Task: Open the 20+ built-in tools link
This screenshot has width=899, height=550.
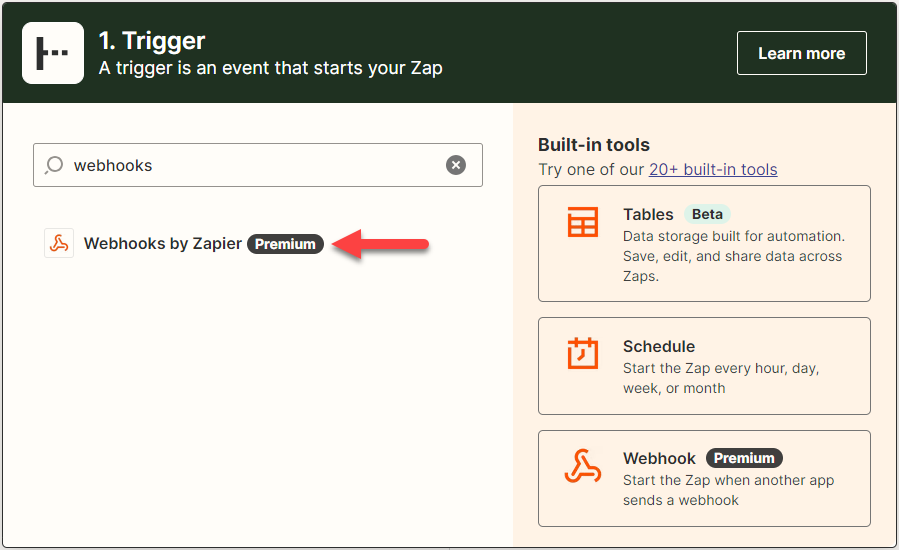Action: click(713, 170)
